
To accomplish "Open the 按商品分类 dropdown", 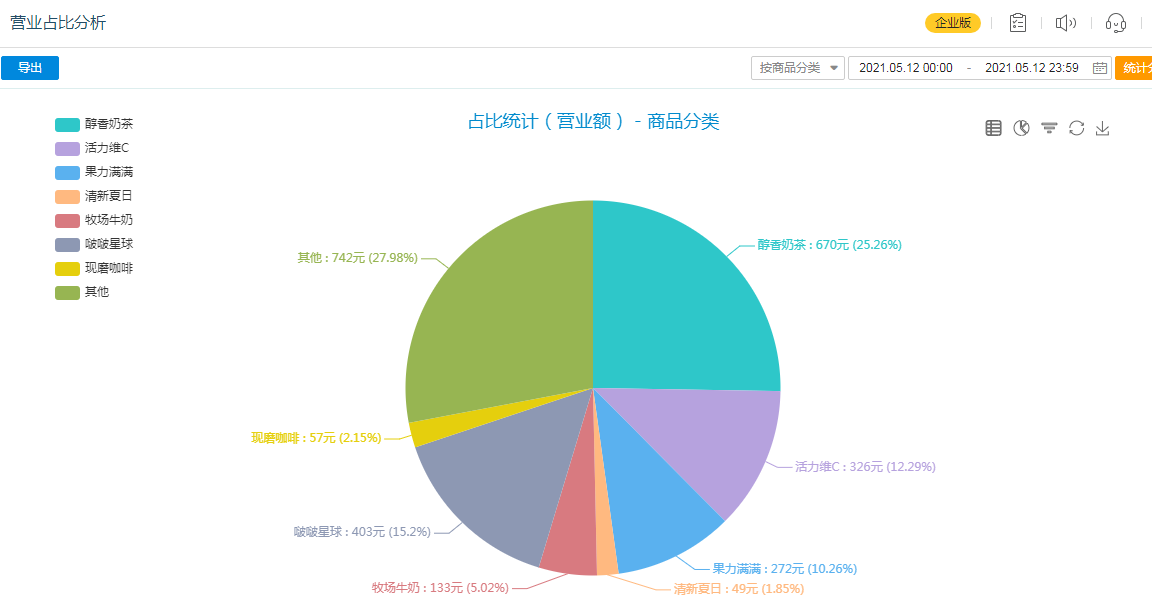I will (x=797, y=68).
